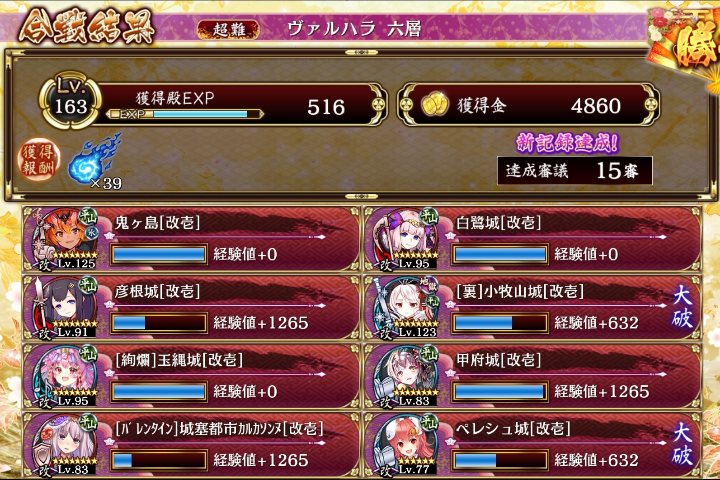Select the 鬼ヶ島[改壱] character portrait
This screenshot has width=720, height=480.
point(62,239)
